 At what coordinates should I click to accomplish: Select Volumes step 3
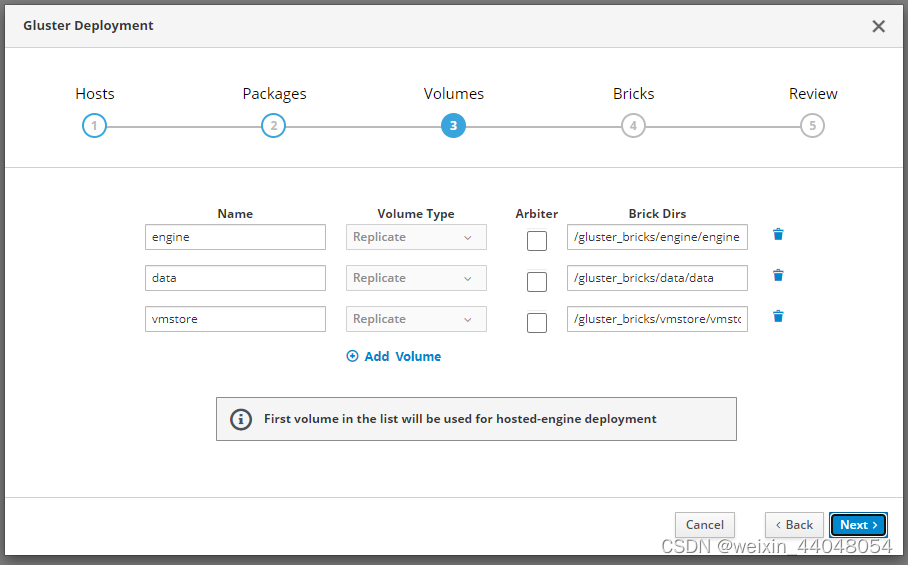pos(453,126)
